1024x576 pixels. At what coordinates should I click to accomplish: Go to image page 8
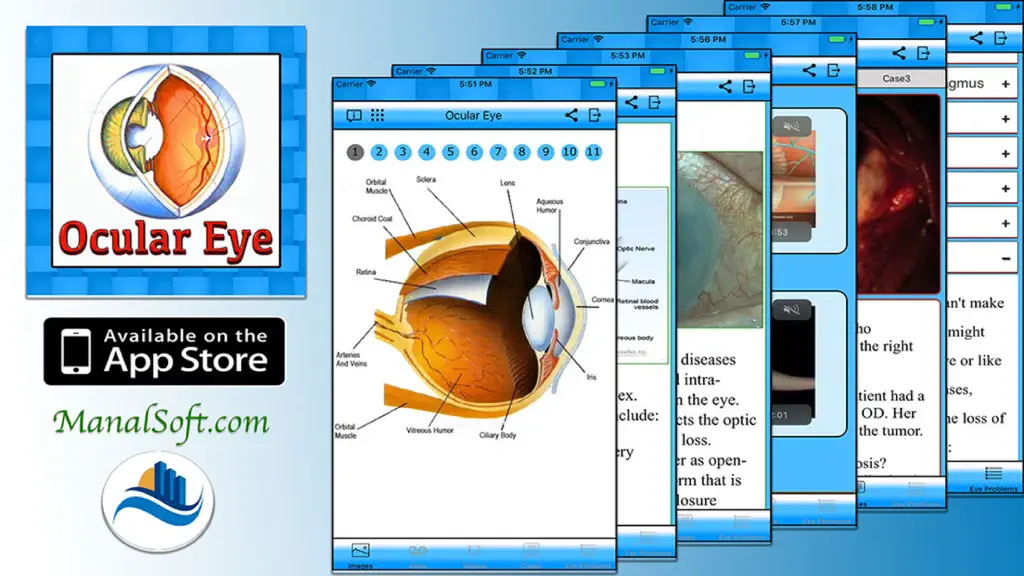522,152
